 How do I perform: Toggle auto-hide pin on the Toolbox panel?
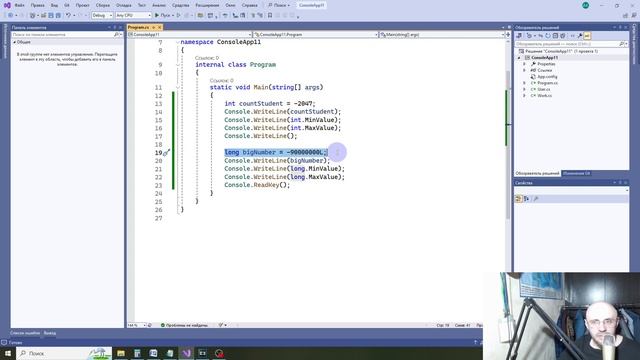click(115, 27)
